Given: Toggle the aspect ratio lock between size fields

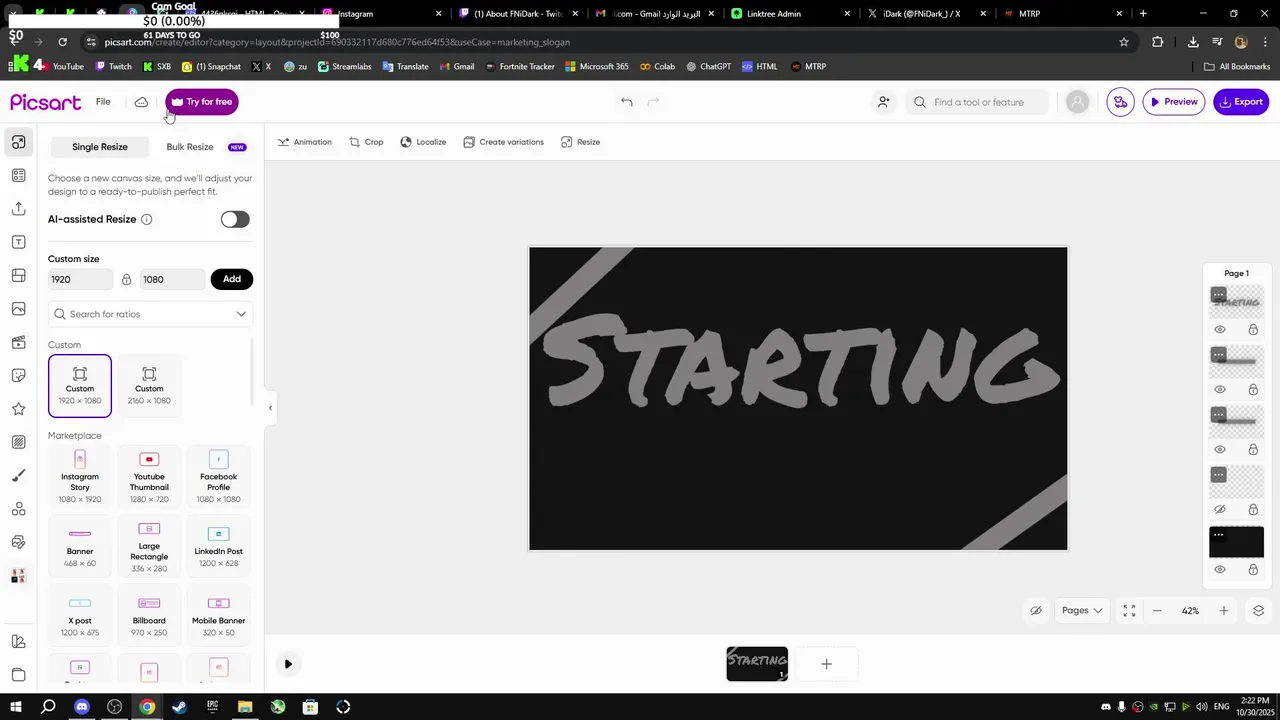Looking at the screenshot, I should [126, 279].
